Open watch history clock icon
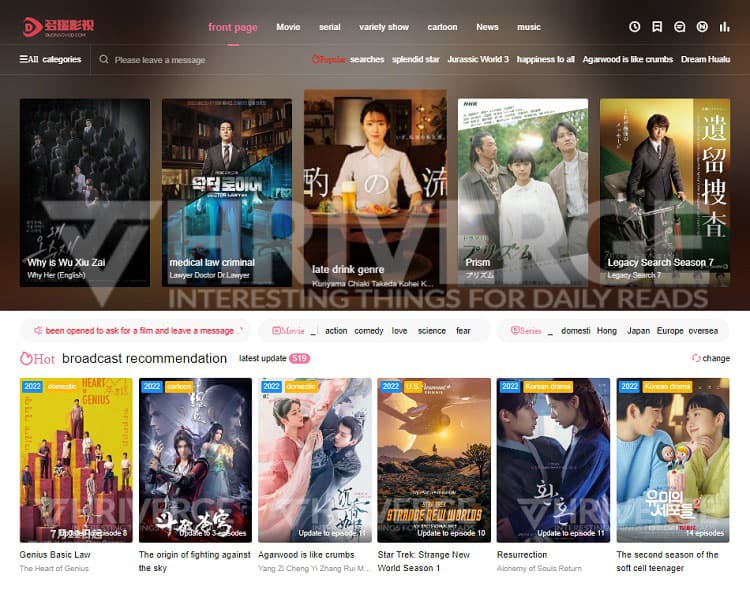The height and width of the screenshot is (590, 750). point(635,27)
